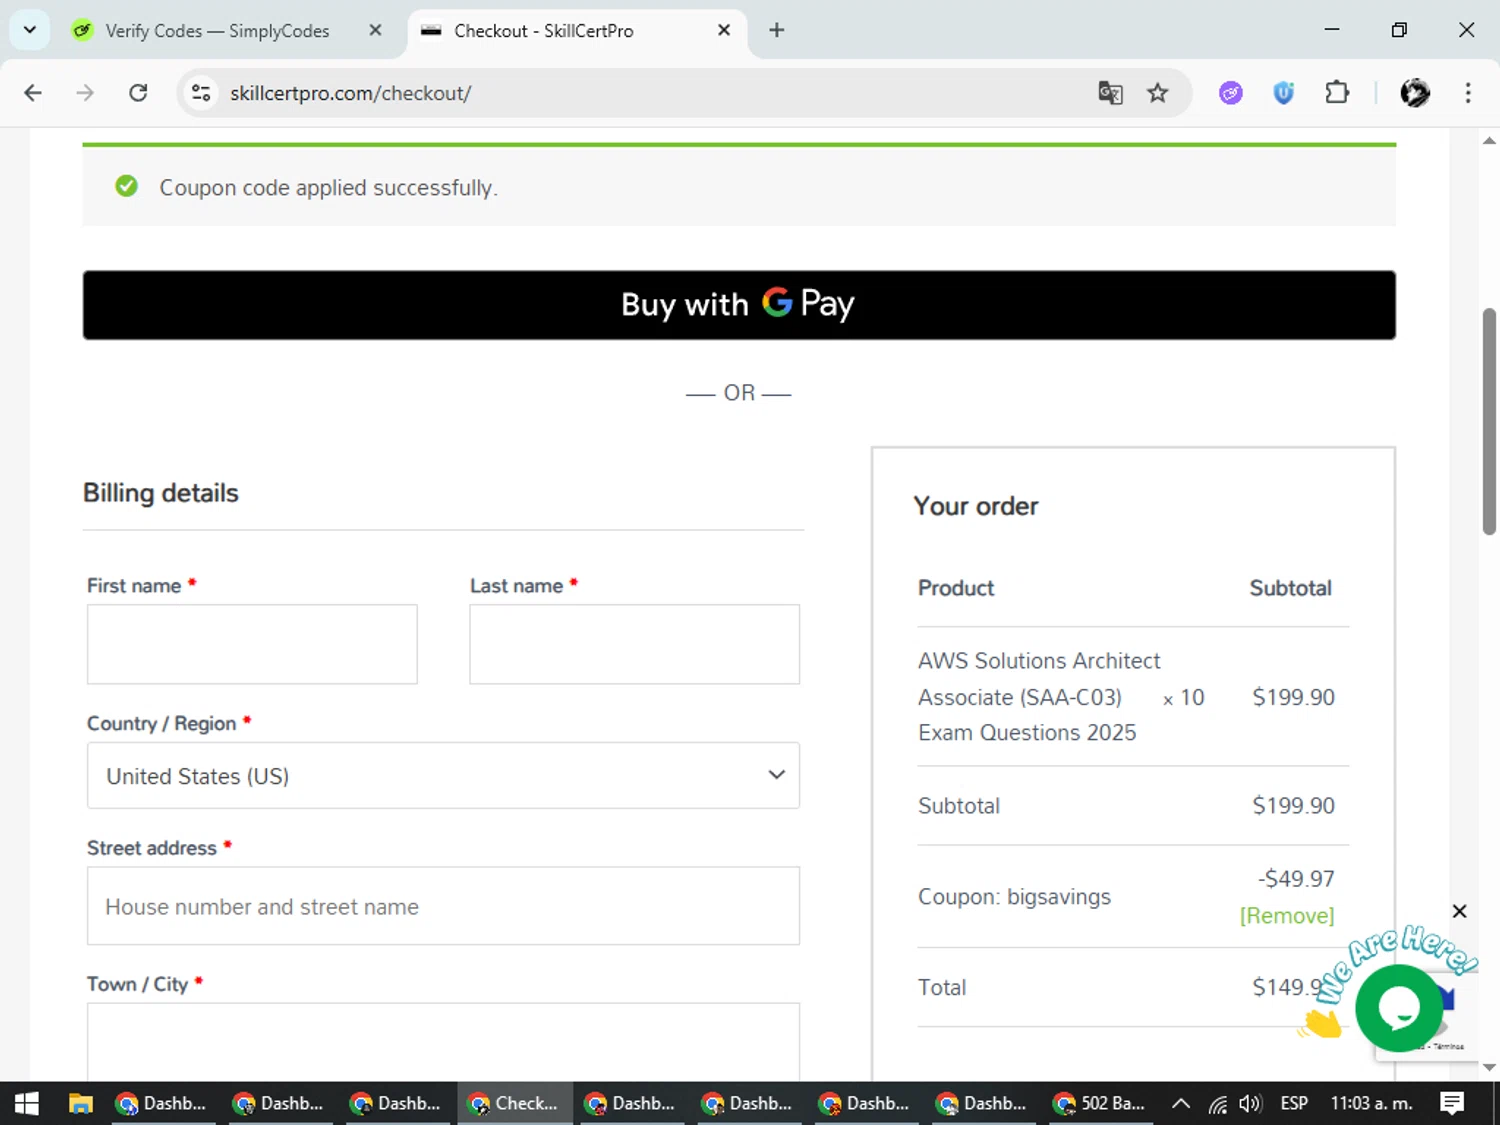Screen dimensions: 1500x1125
Task: Go back to the previous page
Action: pyautogui.click(x=33, y=93)
